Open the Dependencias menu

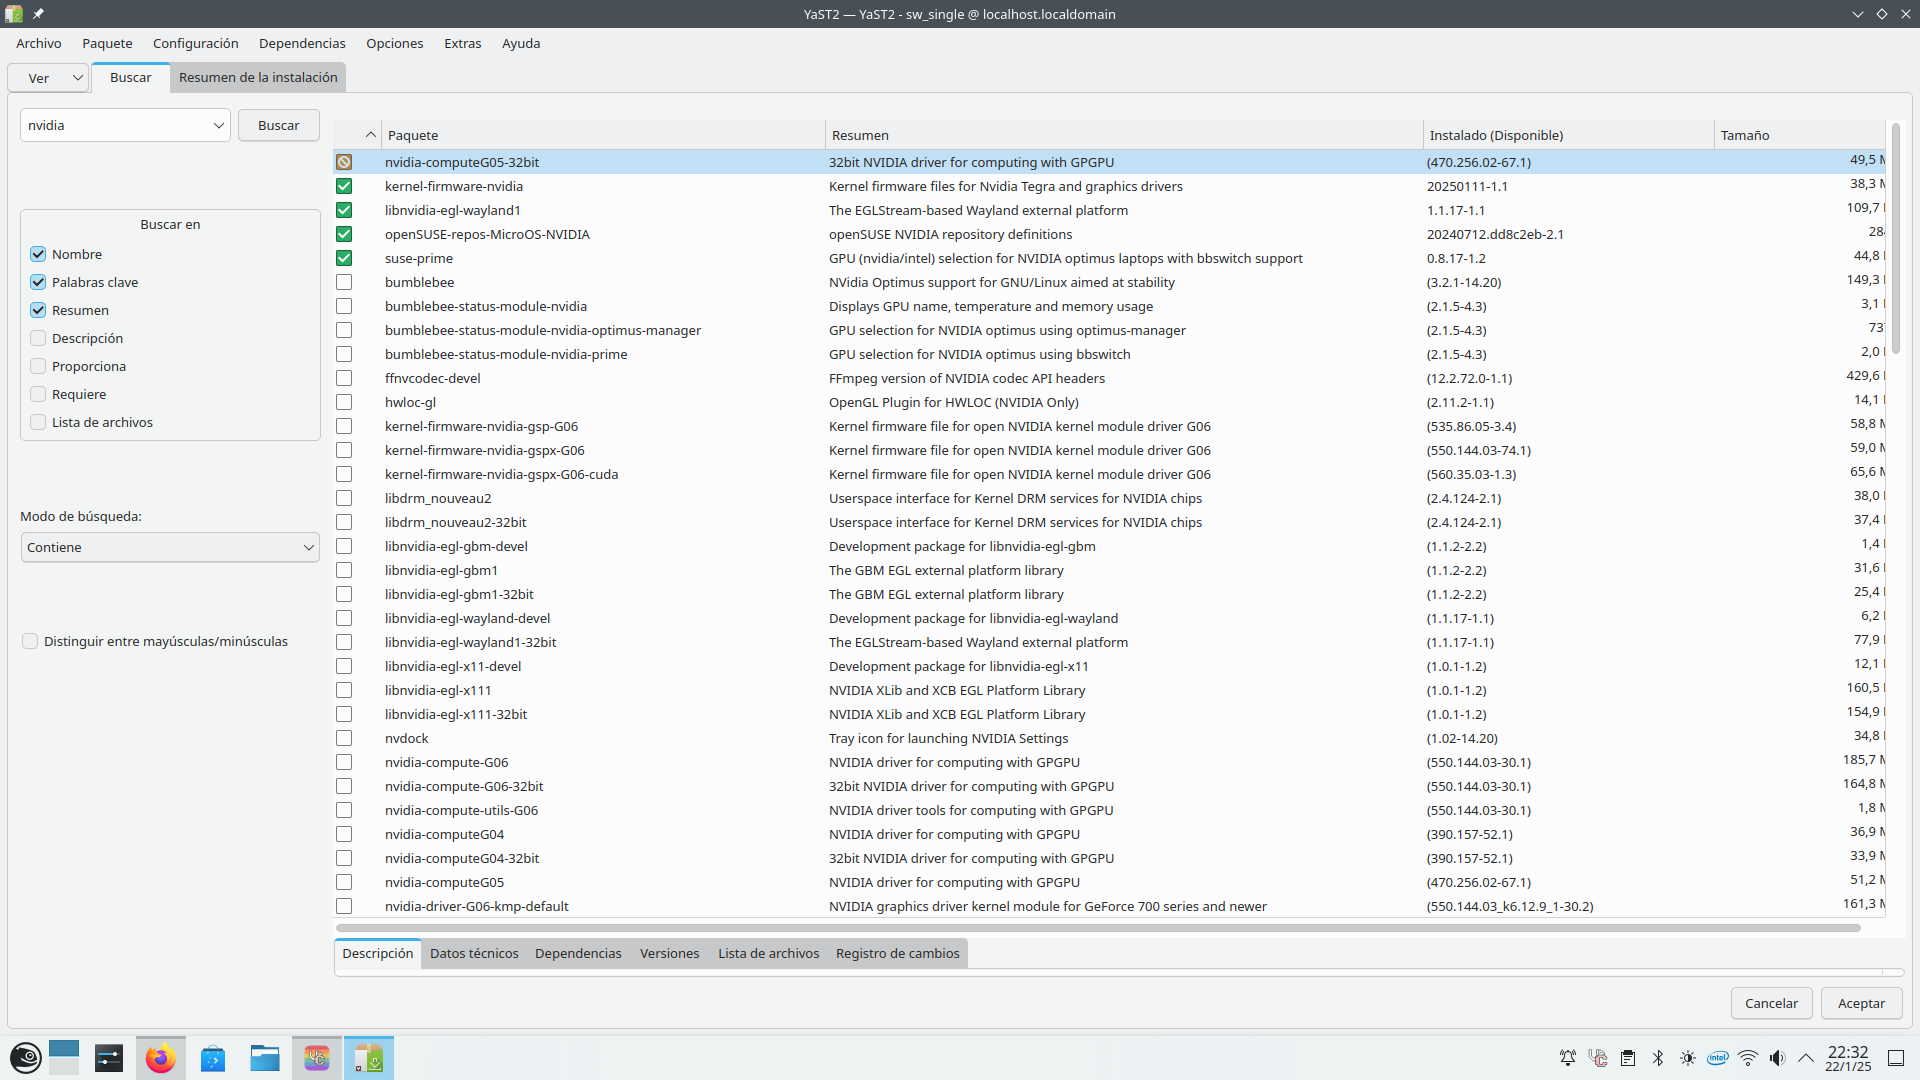click(x=302, y=43)
